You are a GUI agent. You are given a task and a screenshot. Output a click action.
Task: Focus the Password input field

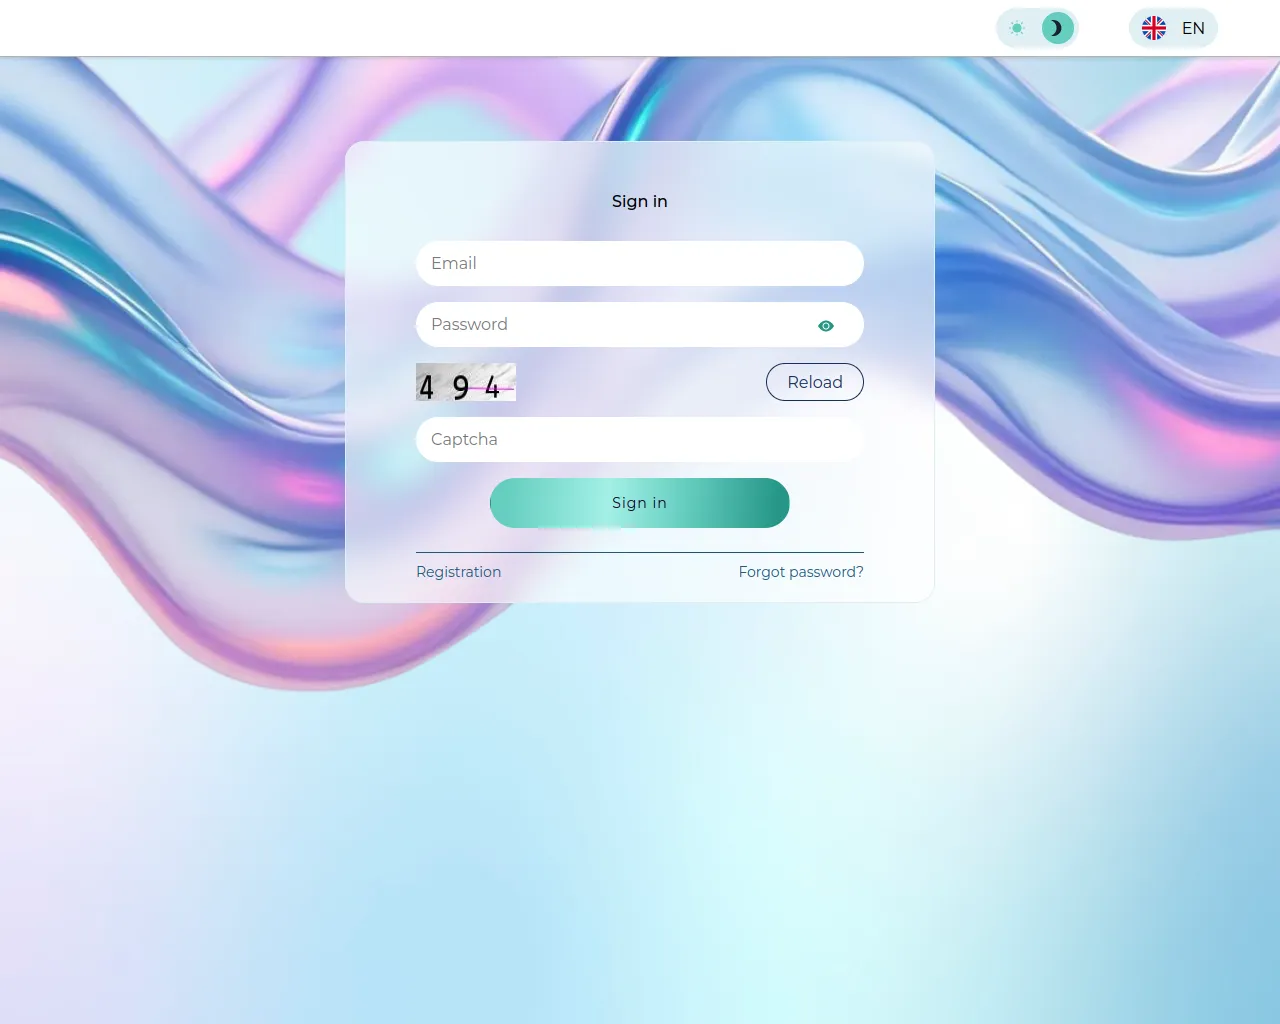click(640, 324)
